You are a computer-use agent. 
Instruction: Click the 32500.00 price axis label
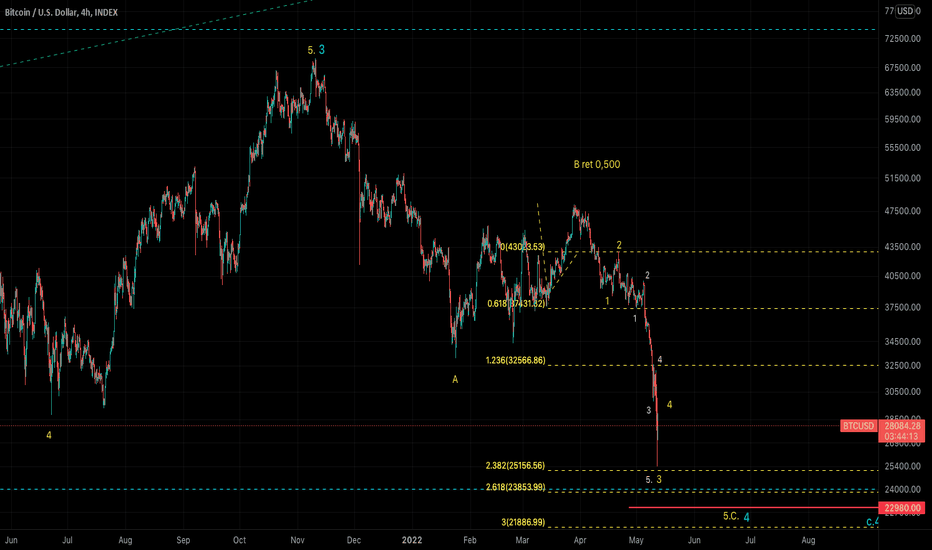902,366
